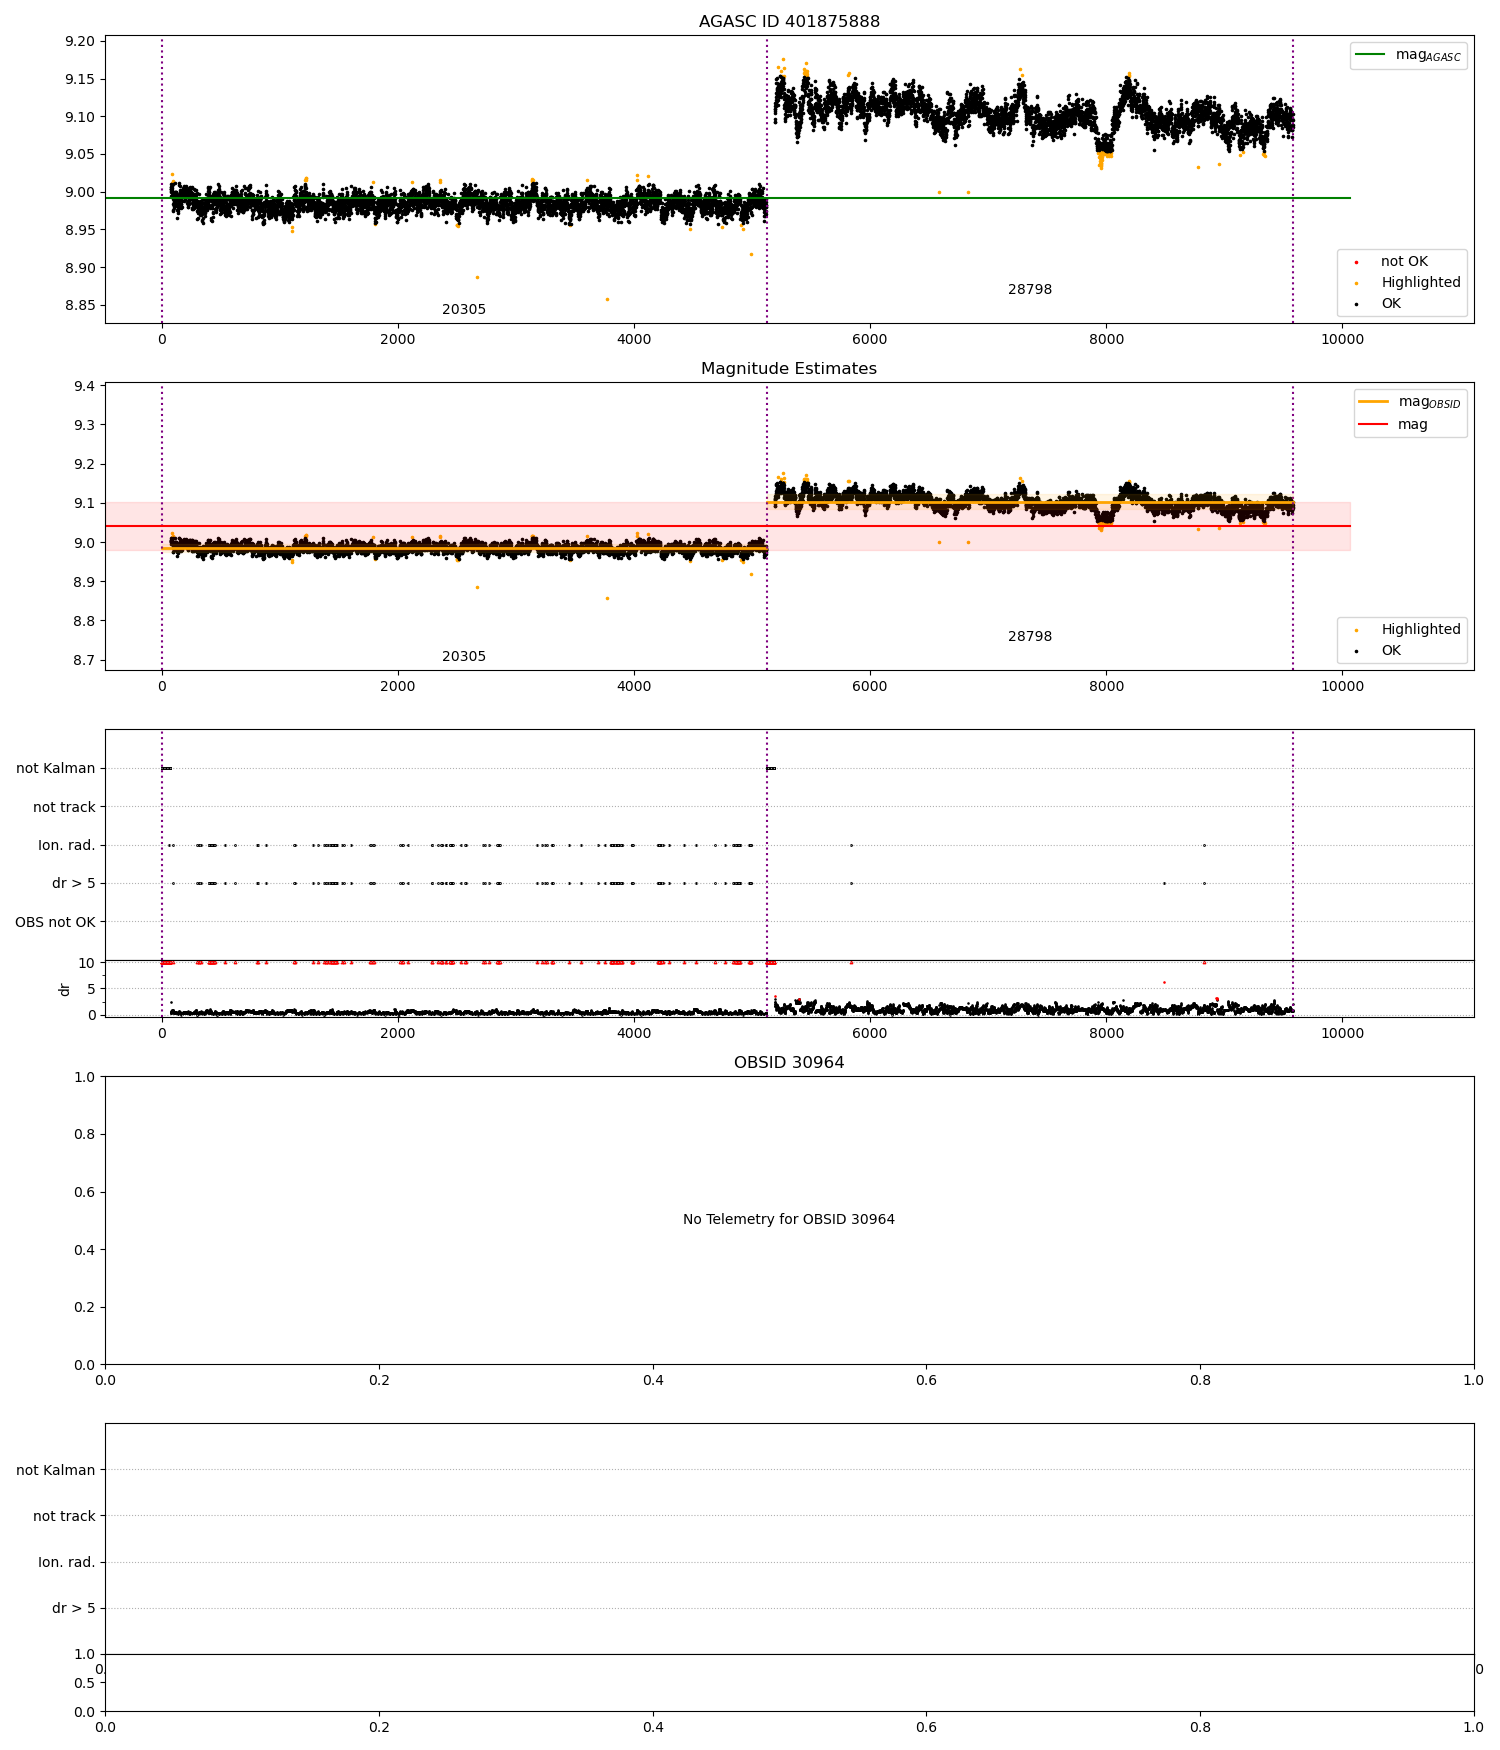Click 'not Kalman' label in the flags plot with data
This screenshot has width=1500, height=1750.
56,769
